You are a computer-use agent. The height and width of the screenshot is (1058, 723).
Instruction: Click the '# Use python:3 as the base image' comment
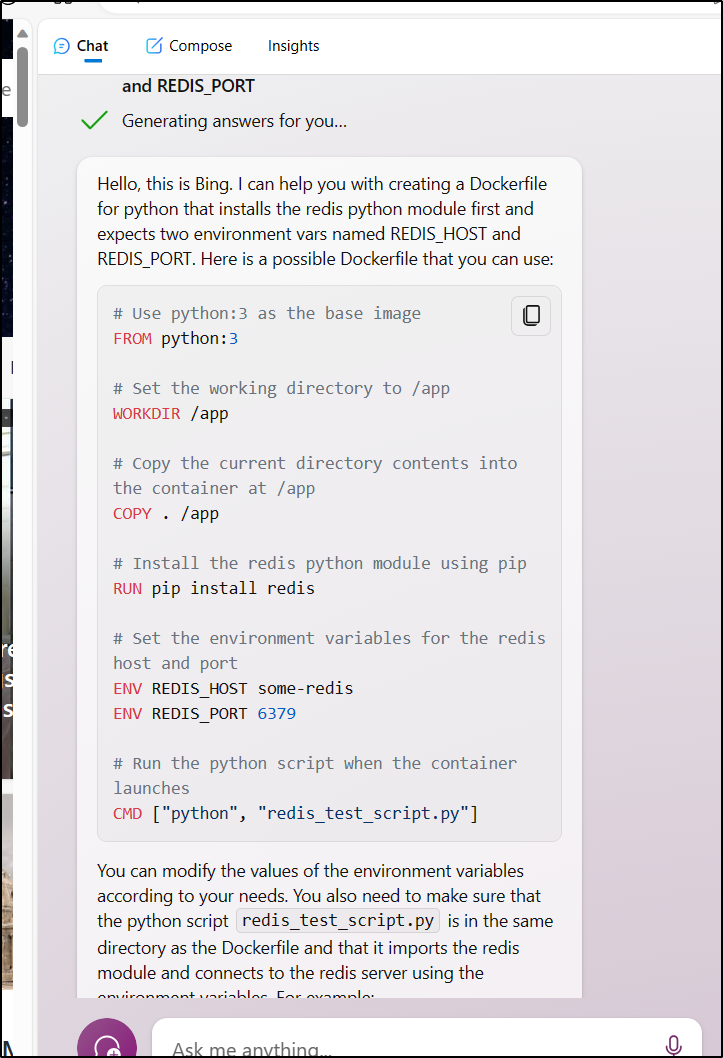pos(267,314)
